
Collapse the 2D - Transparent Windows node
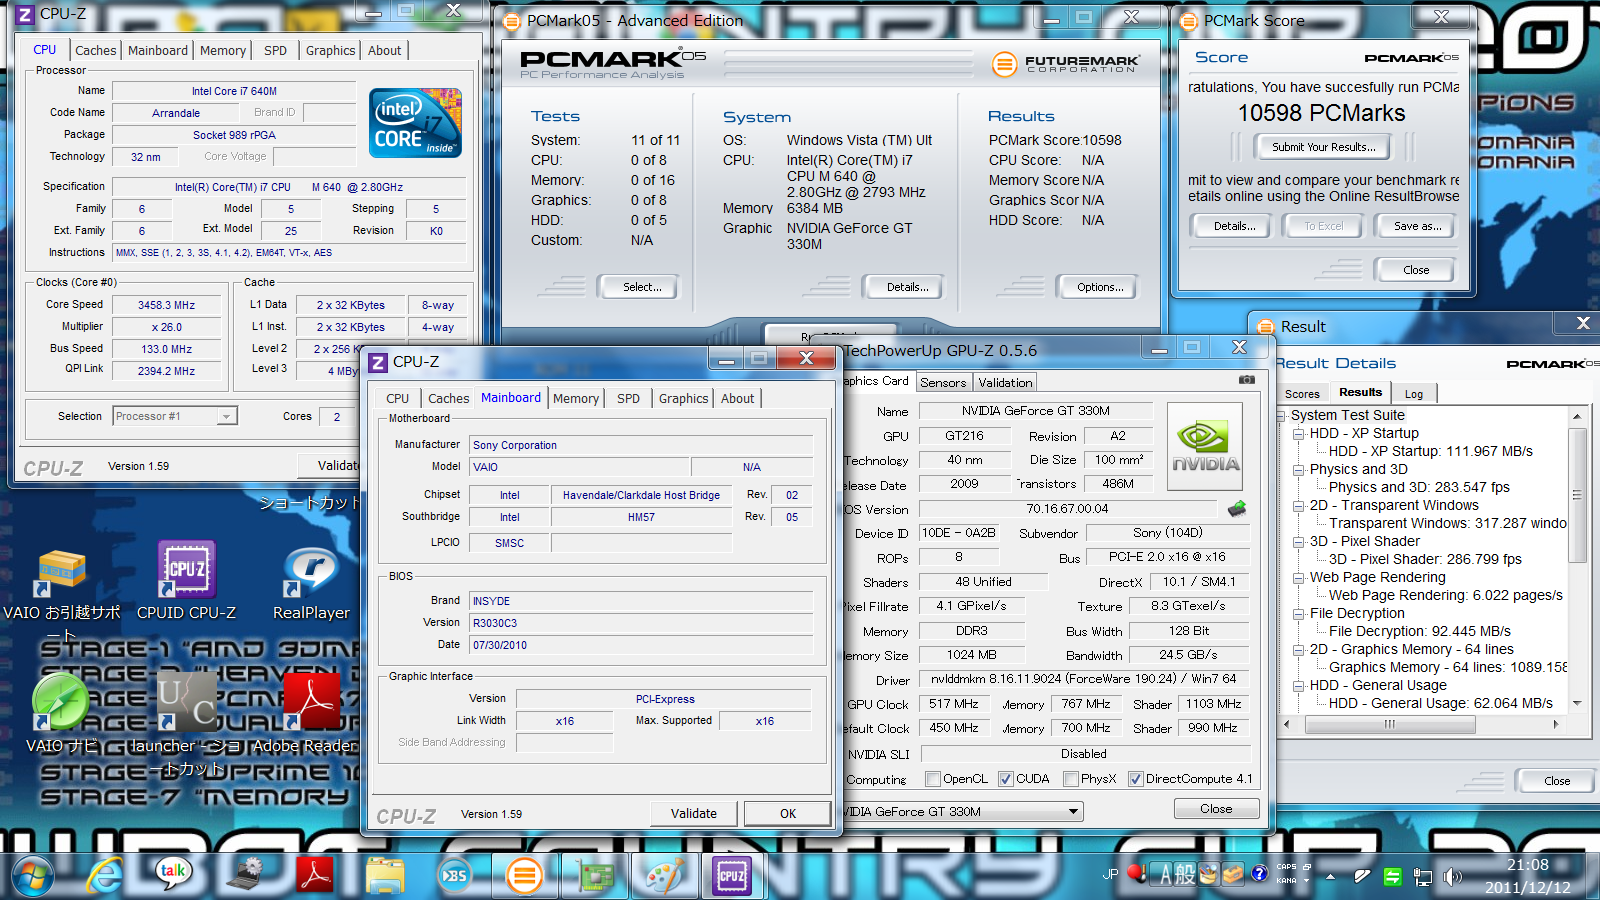click(1299, 506)
